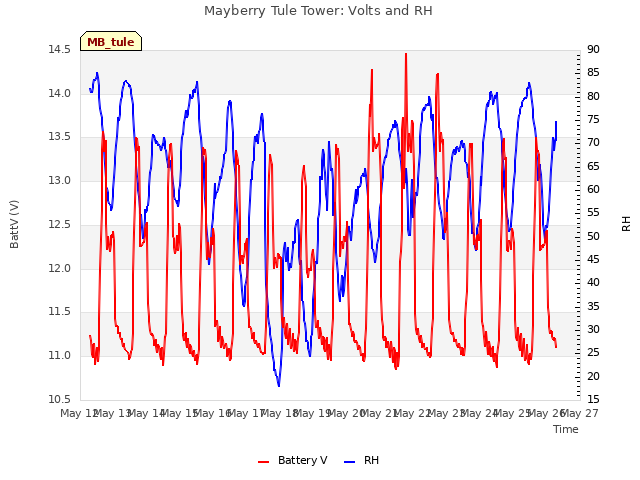Click the 13.5 left axis tick
Screen dimensions: 640x480
(x=59, y=137)
